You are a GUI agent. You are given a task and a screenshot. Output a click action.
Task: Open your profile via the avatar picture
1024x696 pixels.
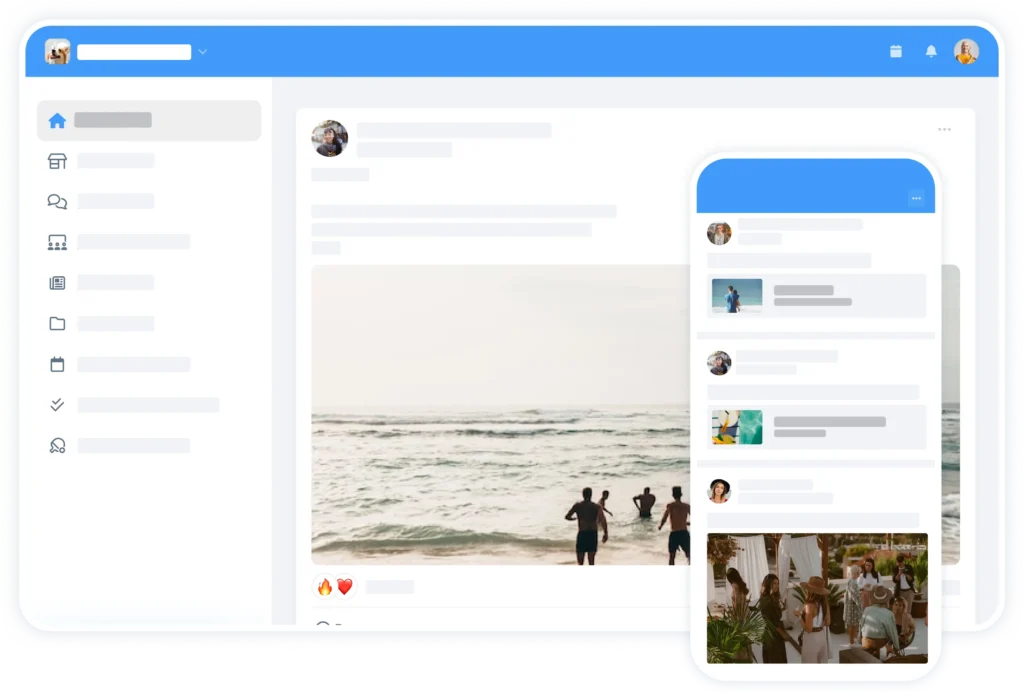coord(965,50)
